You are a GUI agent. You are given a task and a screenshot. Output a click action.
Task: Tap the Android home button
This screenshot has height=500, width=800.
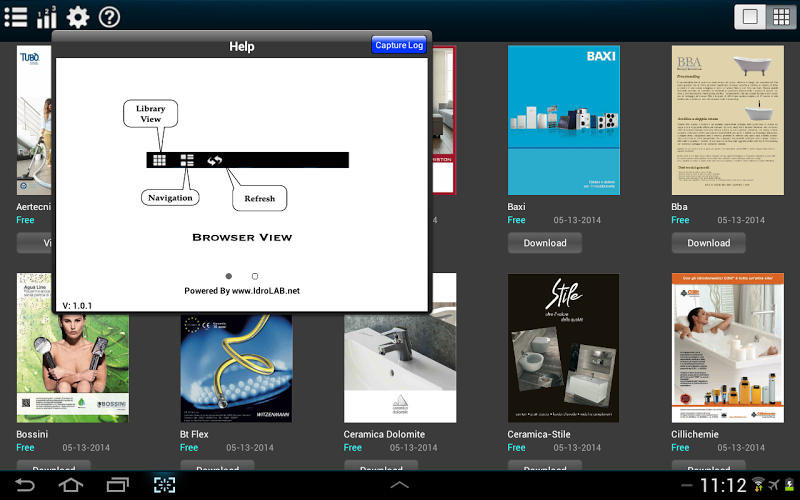click(71, 485)
